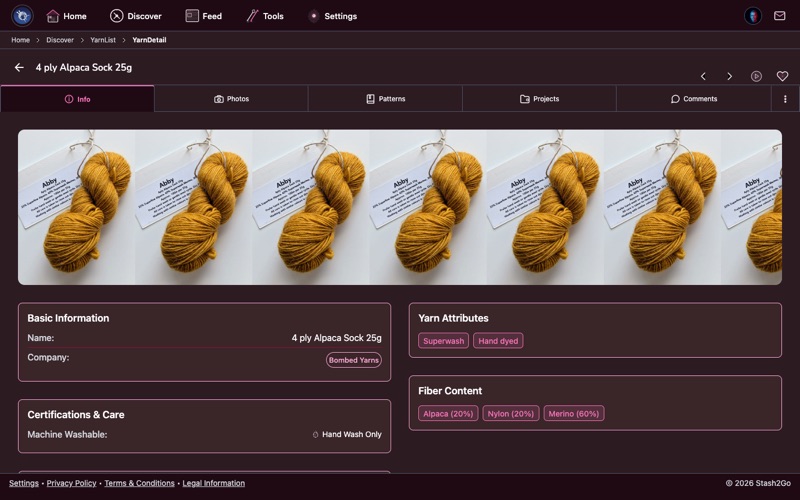800x500 pixels.
Task: Select the Info tab
Action: 78,98
